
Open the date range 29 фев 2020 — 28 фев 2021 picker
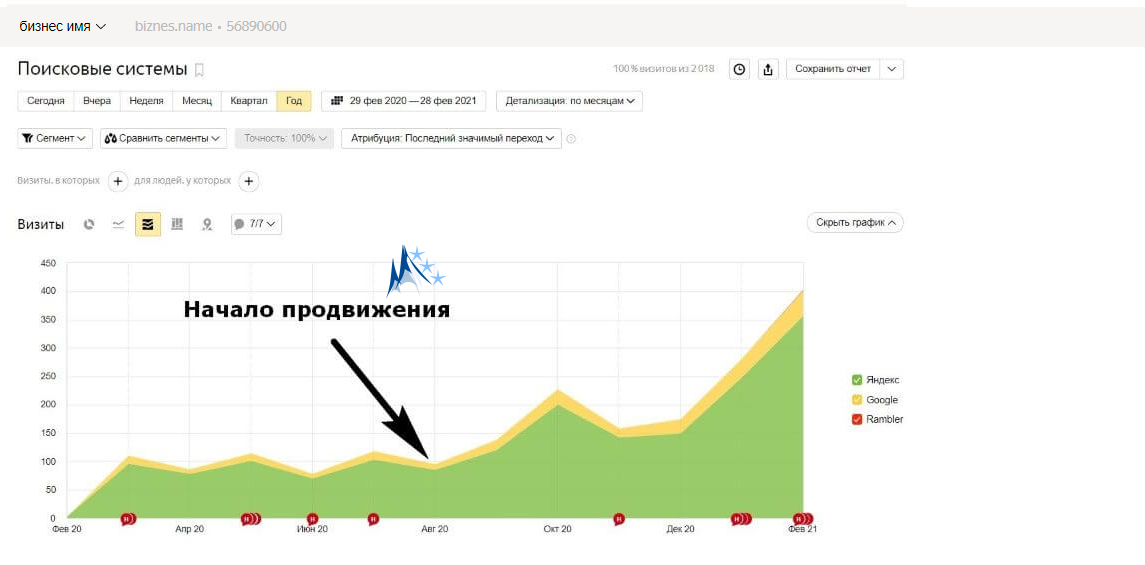[x=403, y=101]
